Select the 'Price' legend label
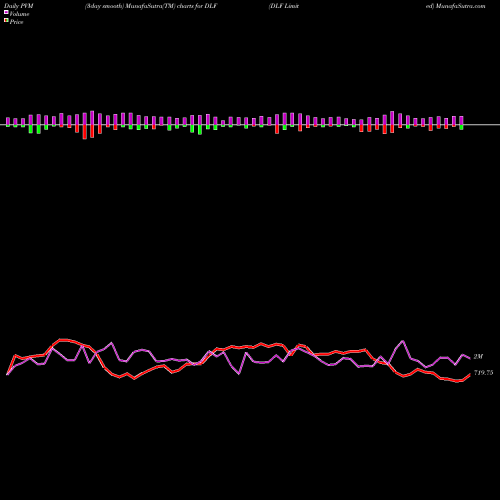Screen dimensions: 500x500 (16, 22)
